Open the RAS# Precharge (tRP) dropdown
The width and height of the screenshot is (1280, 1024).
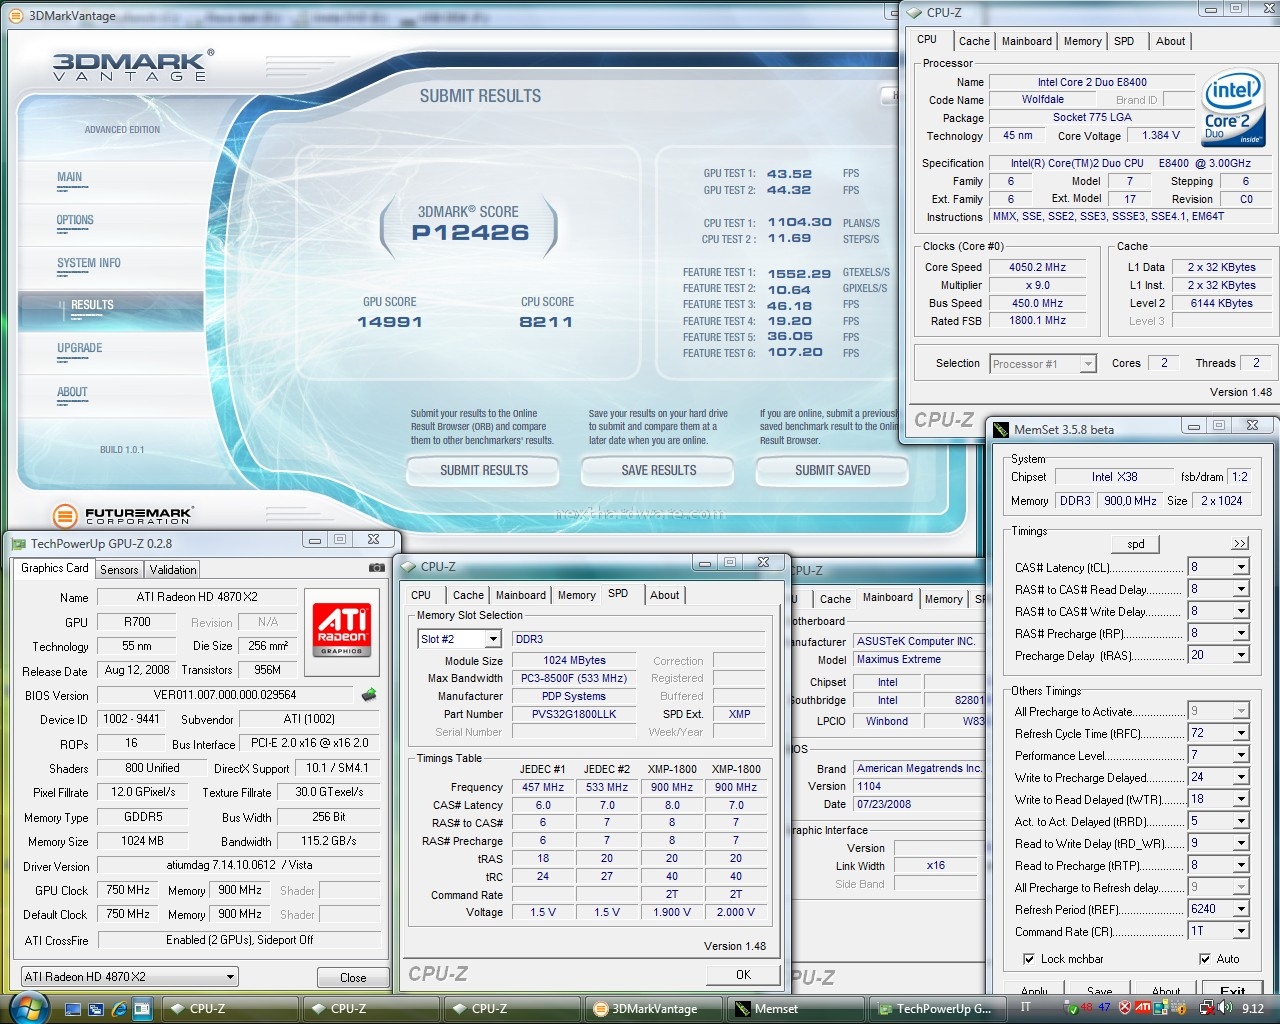(x=1241, y=633)
